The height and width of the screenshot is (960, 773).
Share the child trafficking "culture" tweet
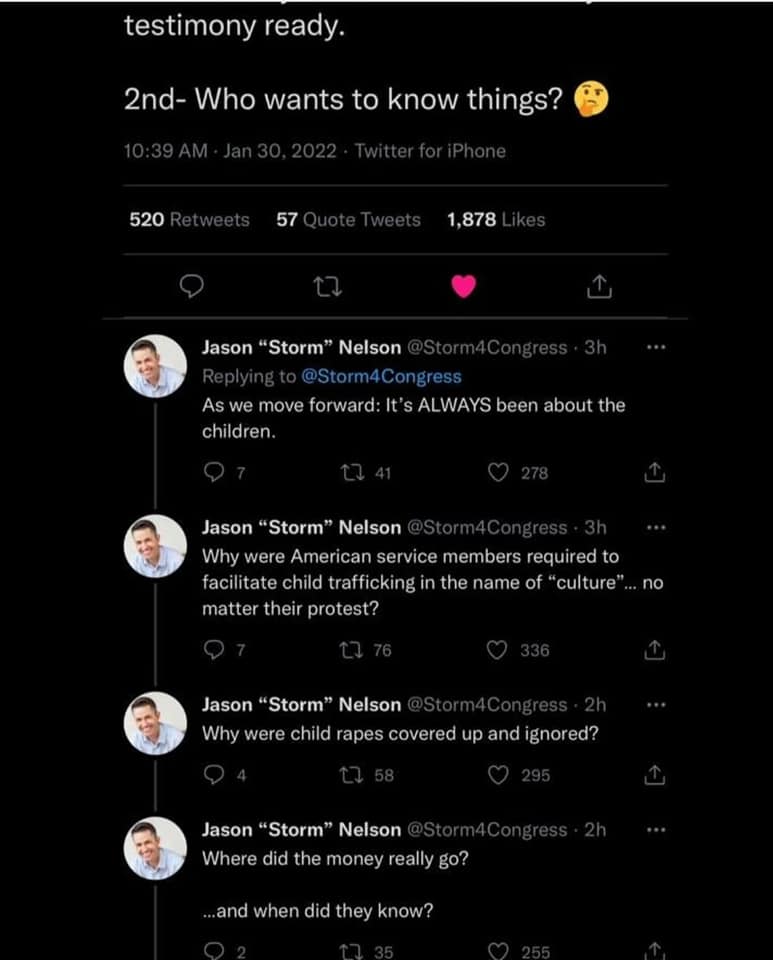point(654,650)
